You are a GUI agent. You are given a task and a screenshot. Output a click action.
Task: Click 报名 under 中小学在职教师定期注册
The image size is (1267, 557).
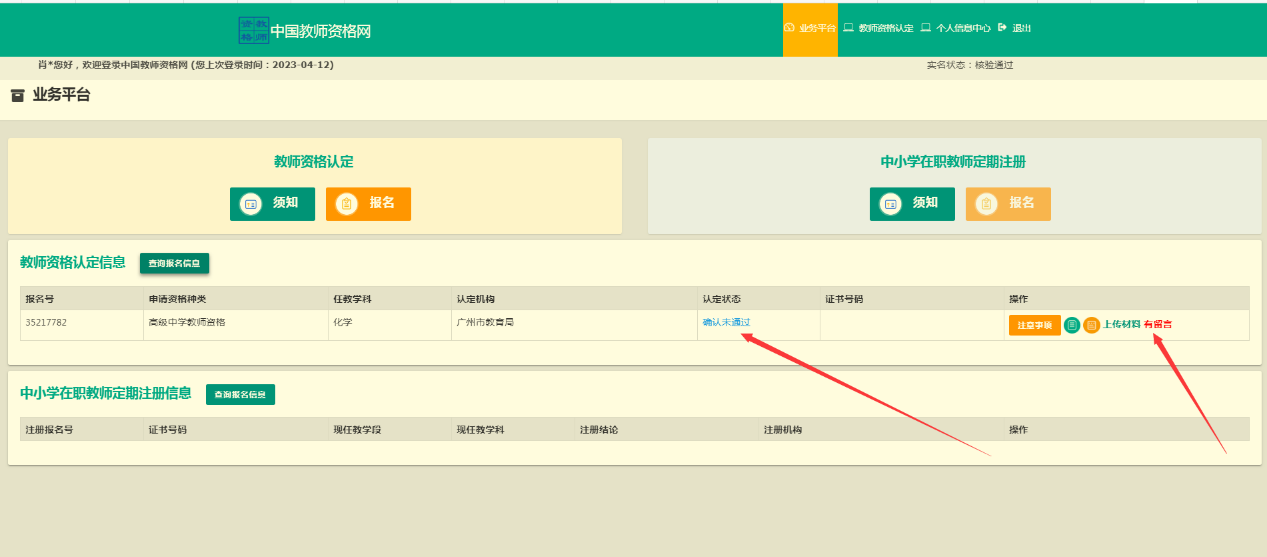[x=1008, y=203]
